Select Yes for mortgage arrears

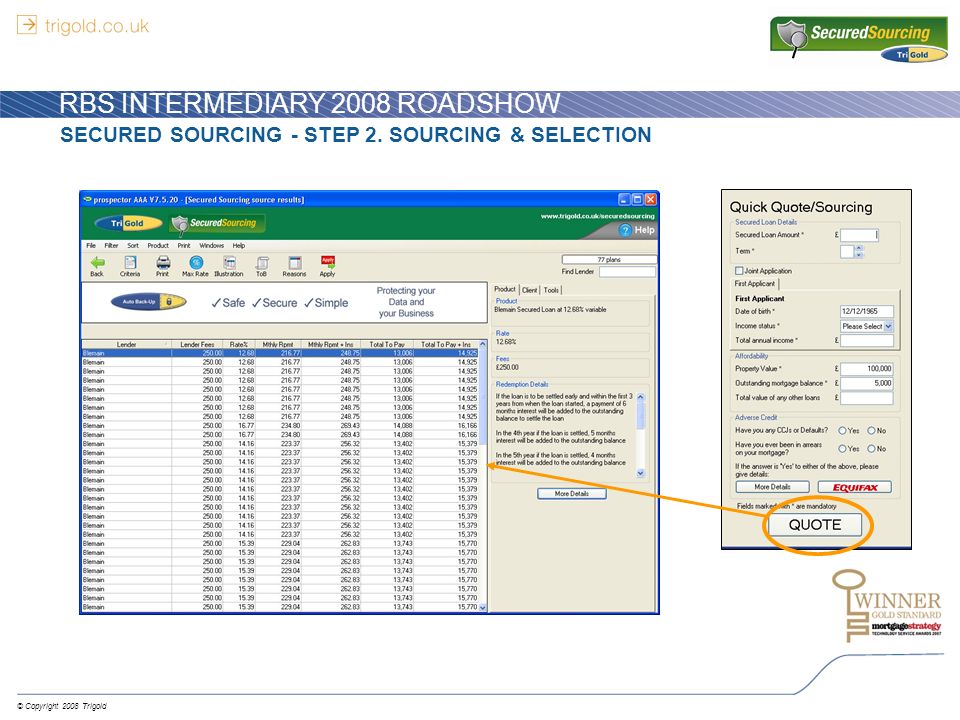coord(842,449)
